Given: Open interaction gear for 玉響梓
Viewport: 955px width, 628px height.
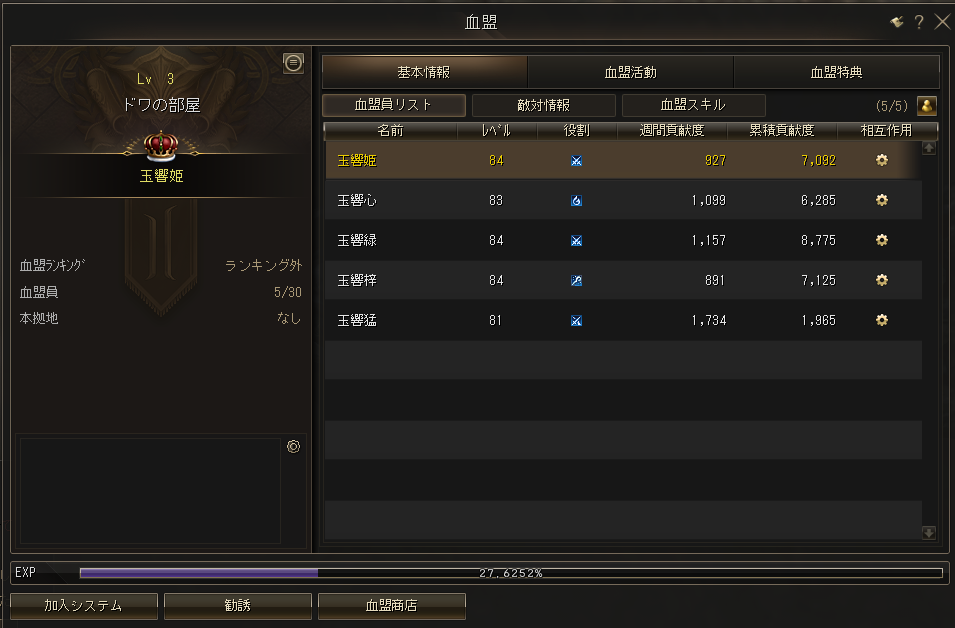Looking at the screenshot, I should pyautogui.click(x=881, y=280).
